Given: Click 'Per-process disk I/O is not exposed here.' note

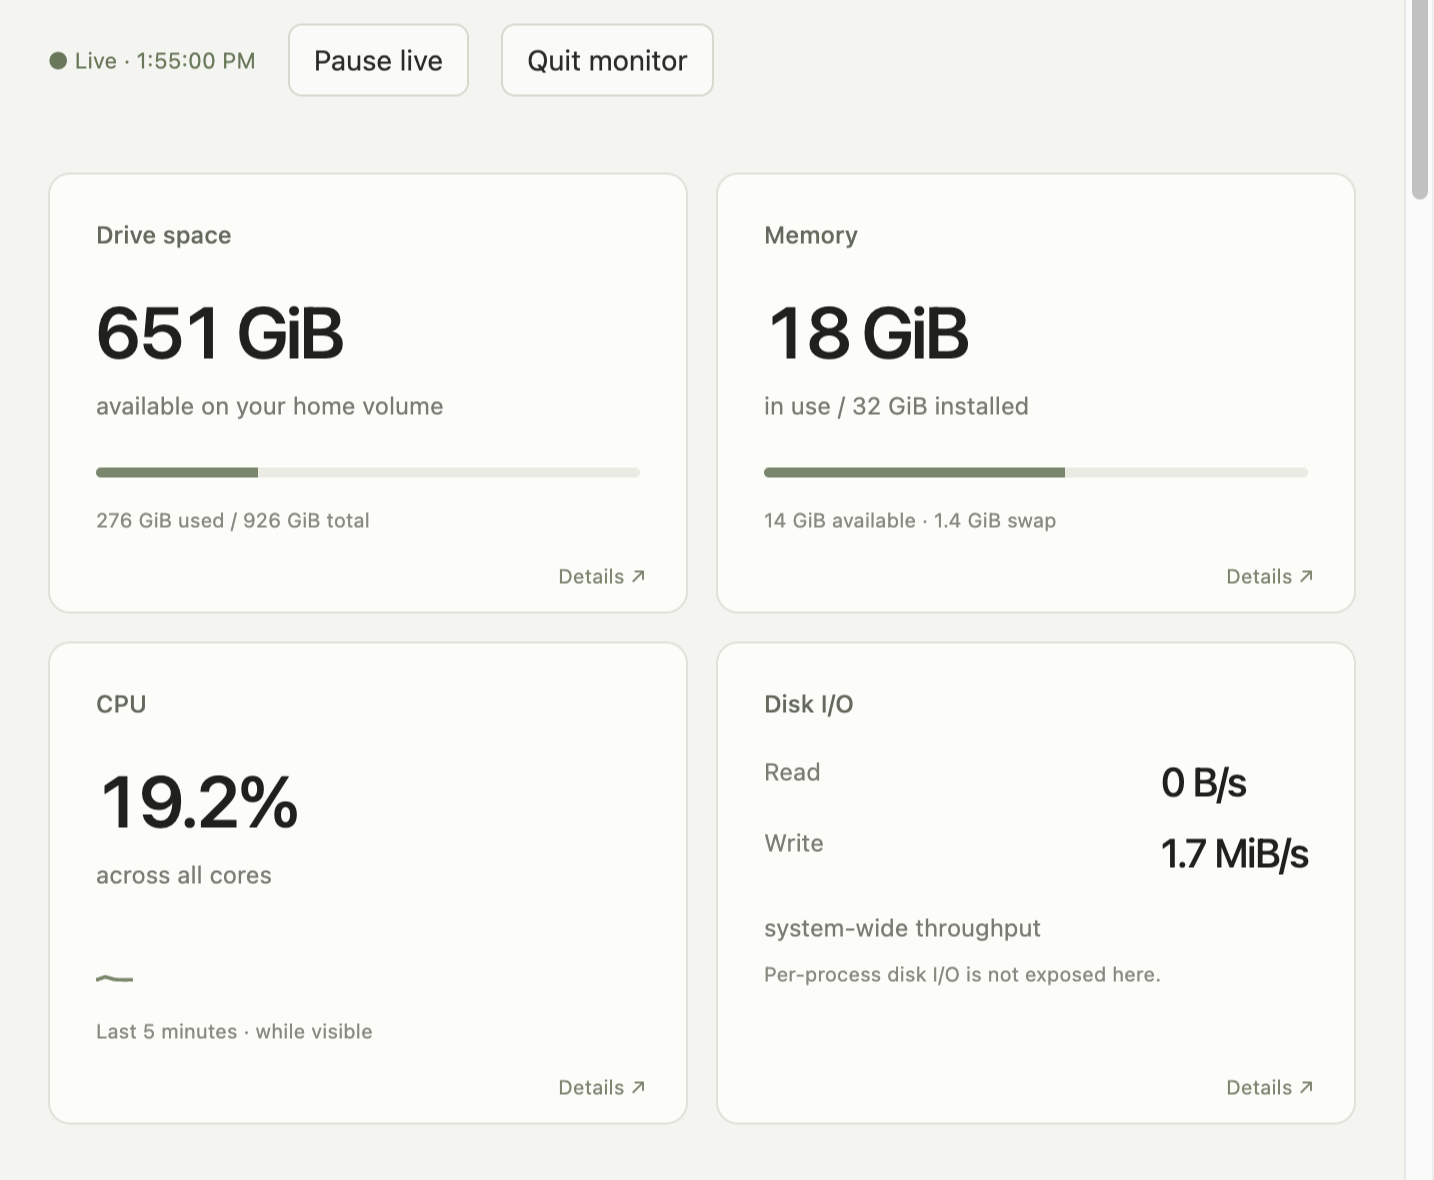Looking at the screenshot, I should pos(962,974).
